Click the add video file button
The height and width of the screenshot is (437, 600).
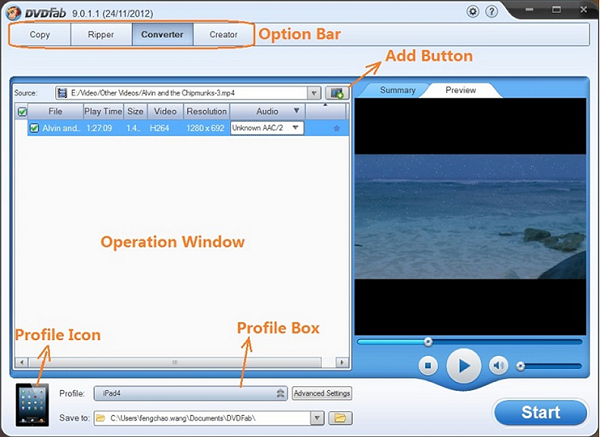tap(337, 93)
